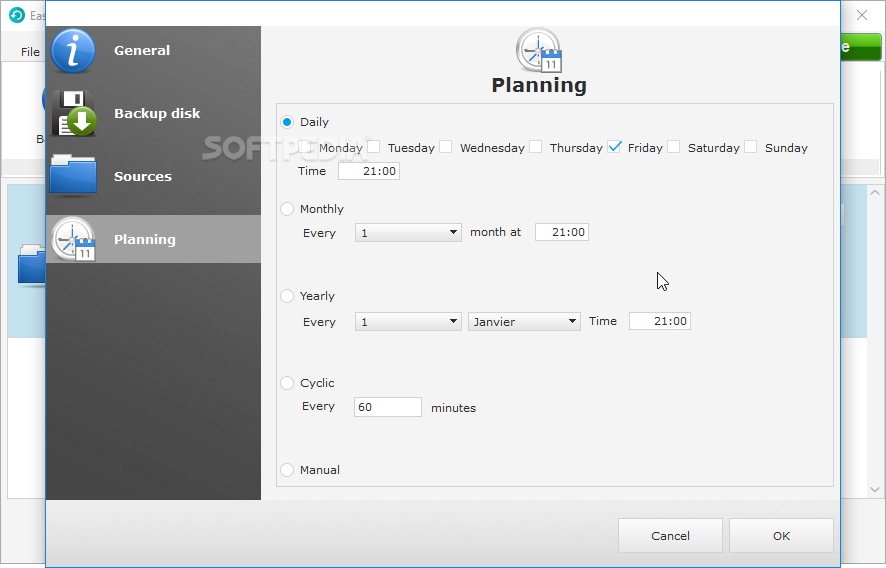
Task: Click the green button in background window
Action: click(x=861, y=47)
